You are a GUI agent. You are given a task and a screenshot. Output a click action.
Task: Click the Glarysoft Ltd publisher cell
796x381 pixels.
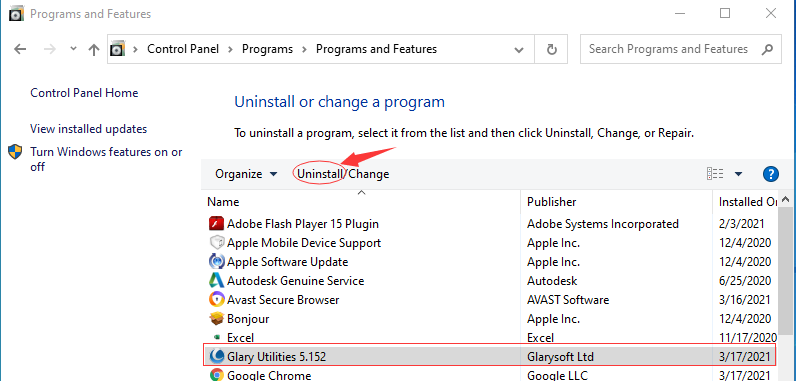click(560, 357)
